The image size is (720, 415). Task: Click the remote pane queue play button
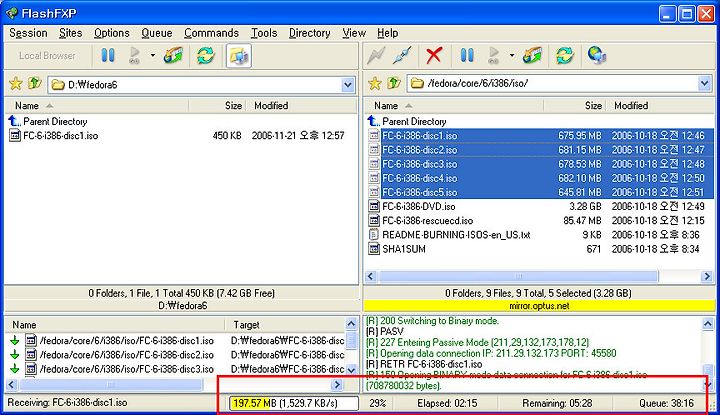tap(494, 56)
